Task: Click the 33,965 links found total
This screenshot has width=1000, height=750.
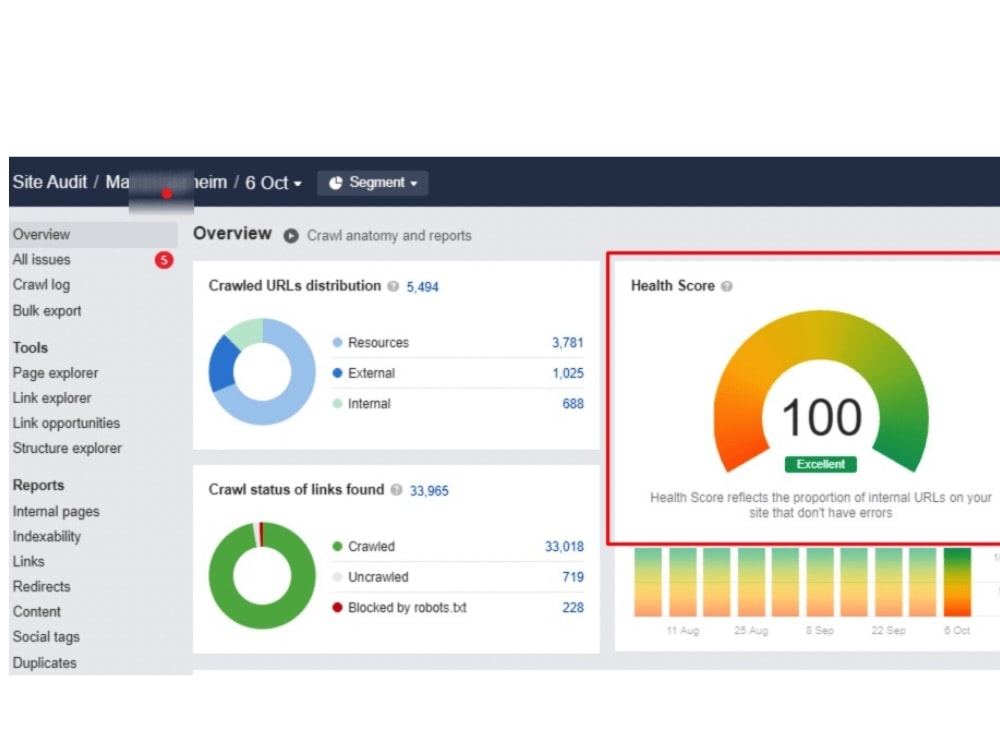Action: tap(429, 490)
